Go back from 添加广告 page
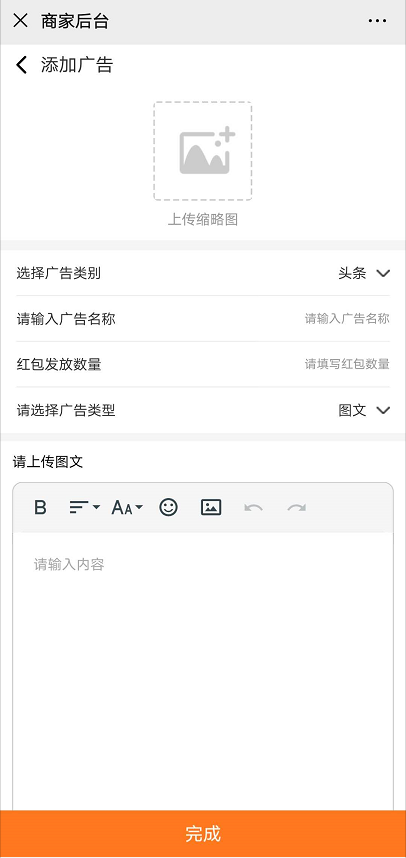 tap(21, 65)
